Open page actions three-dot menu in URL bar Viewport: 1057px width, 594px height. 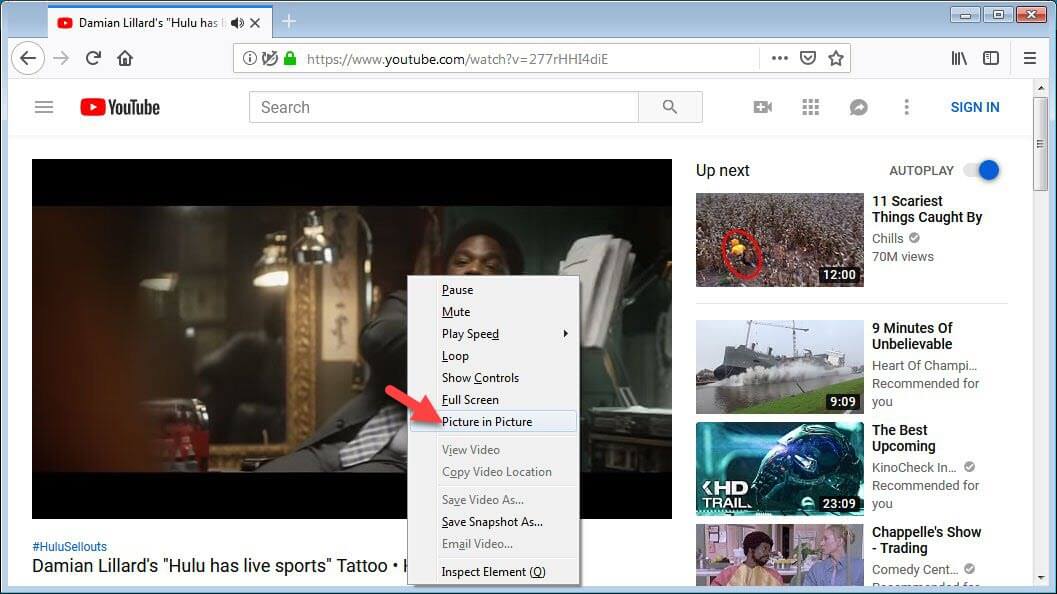[x=779, y=58]
